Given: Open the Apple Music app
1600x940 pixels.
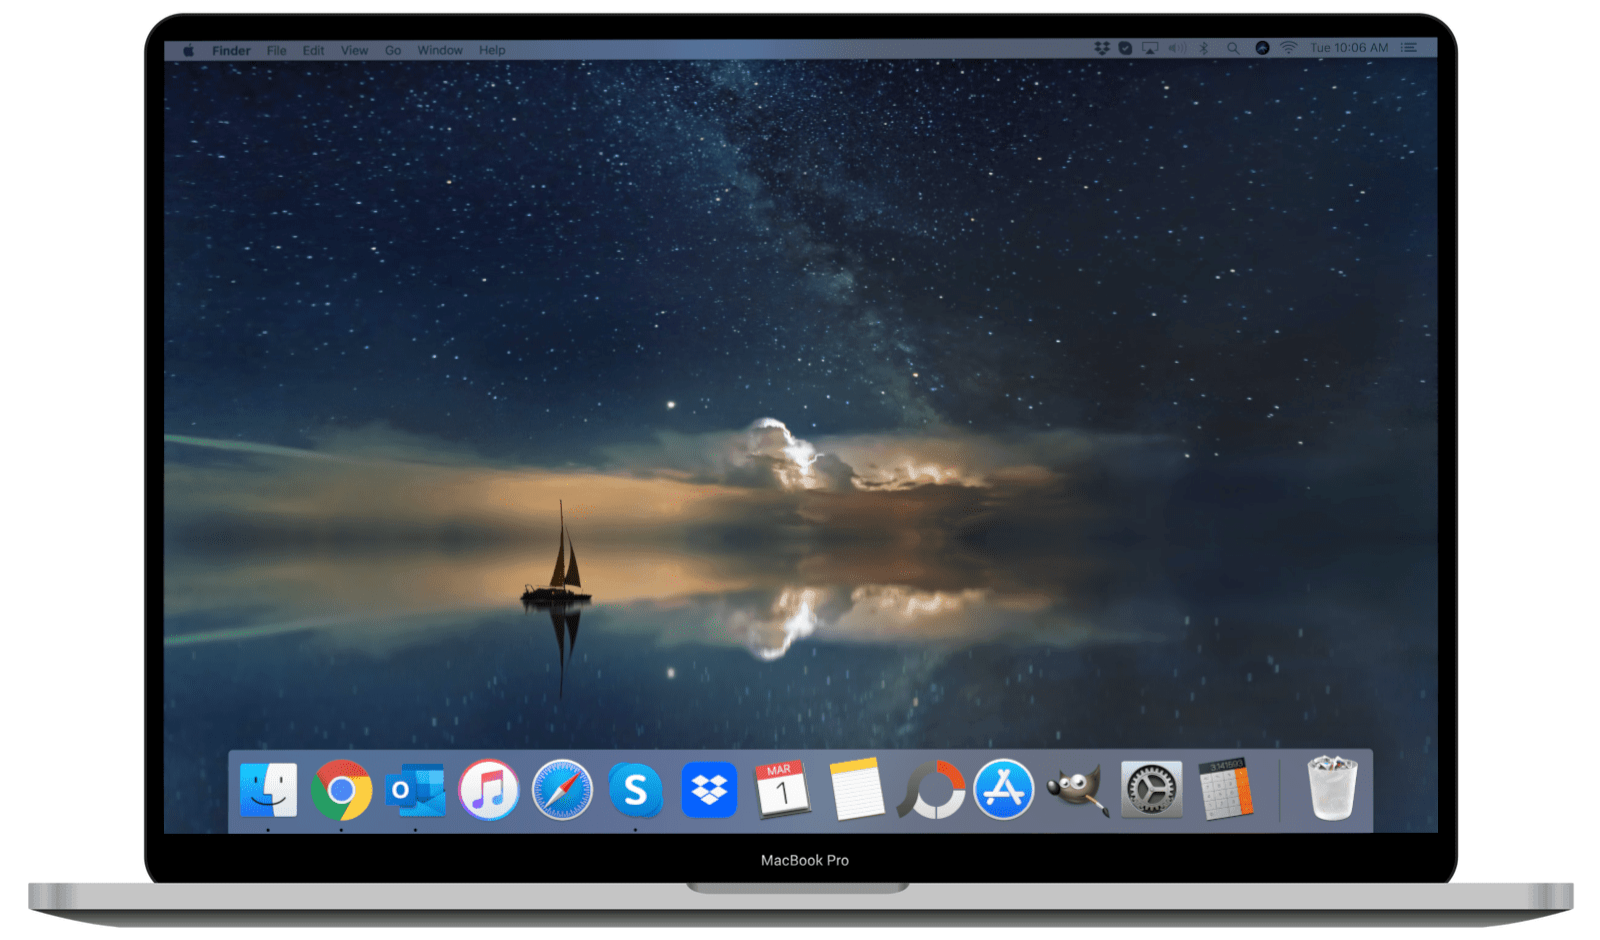Looking at the screenshot, I should (489, 790).
